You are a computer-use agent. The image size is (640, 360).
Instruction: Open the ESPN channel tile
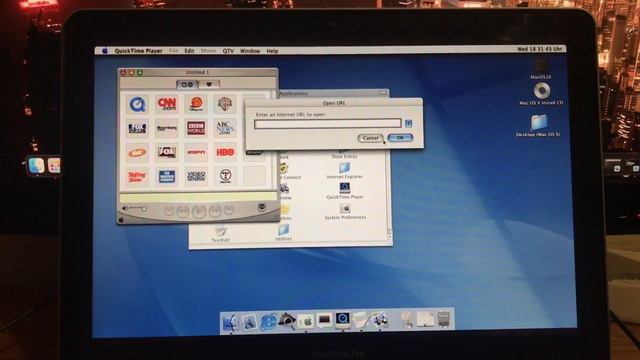click(196, 152)
